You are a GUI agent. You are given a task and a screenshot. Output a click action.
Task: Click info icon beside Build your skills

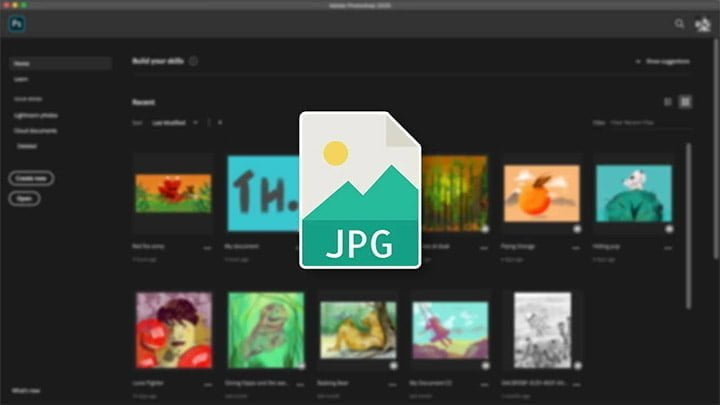(x=193, y=61)
